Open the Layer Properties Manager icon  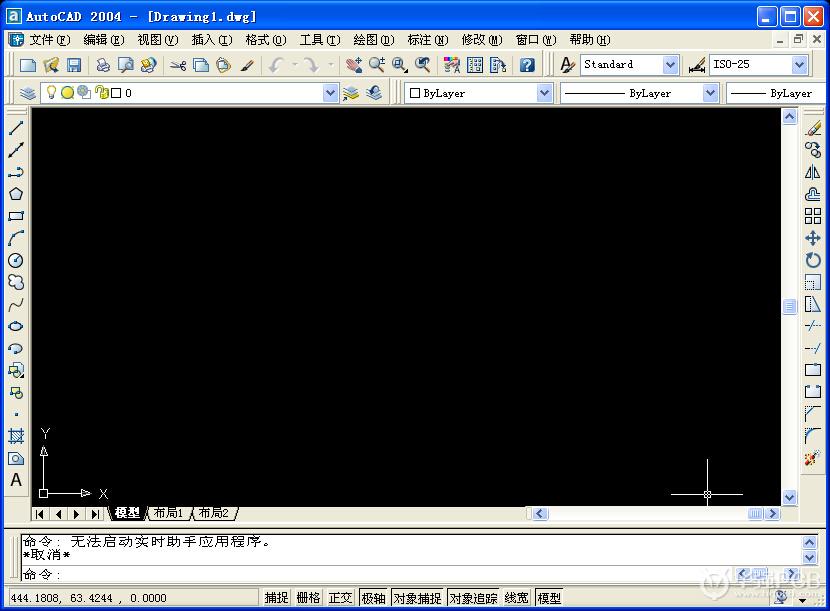pos(27,93)
